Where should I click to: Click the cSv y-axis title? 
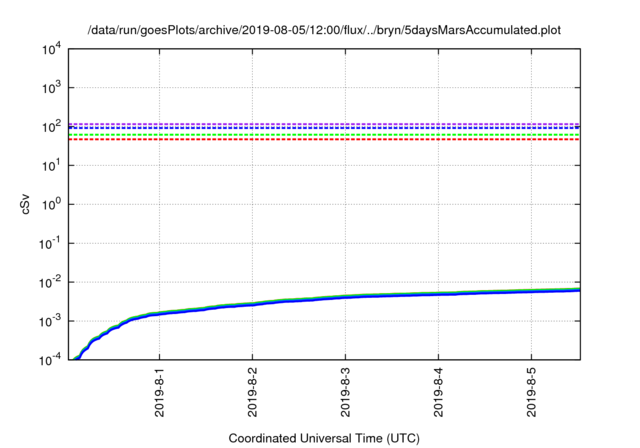(26, 204)
